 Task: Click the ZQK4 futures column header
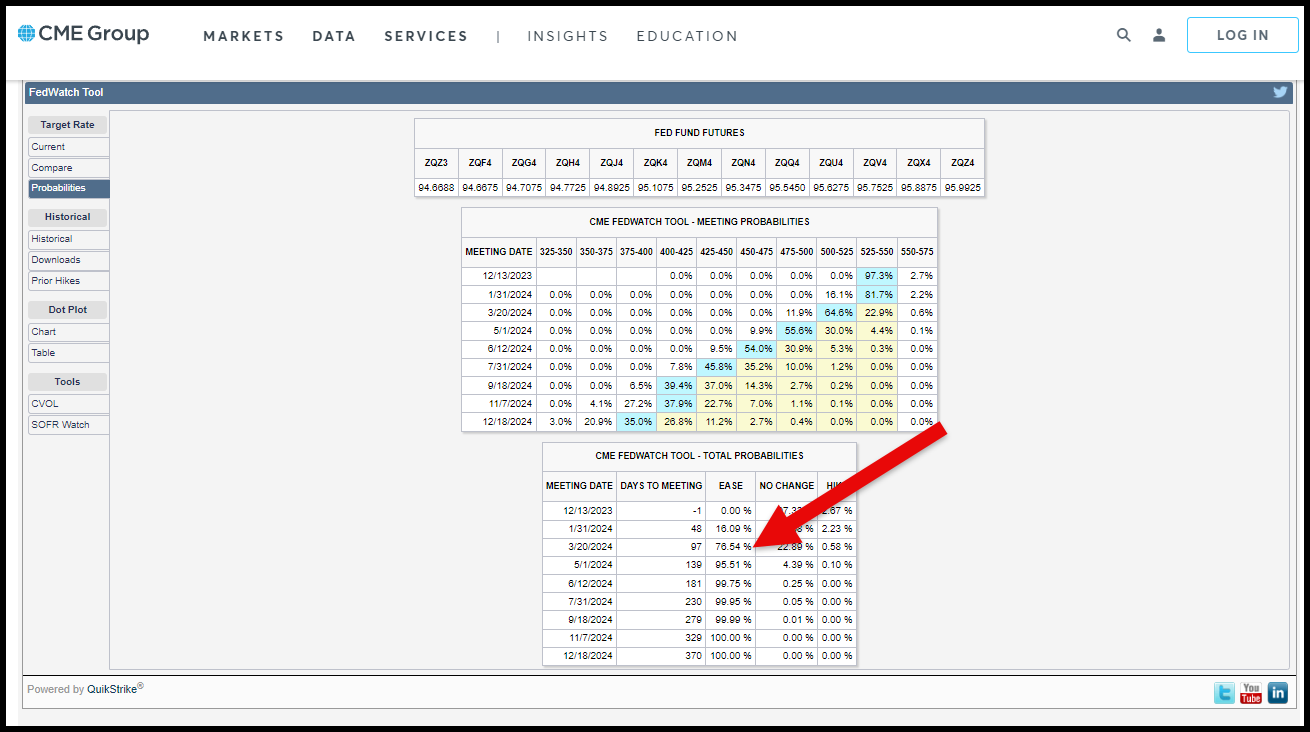[x=656, y=163]
